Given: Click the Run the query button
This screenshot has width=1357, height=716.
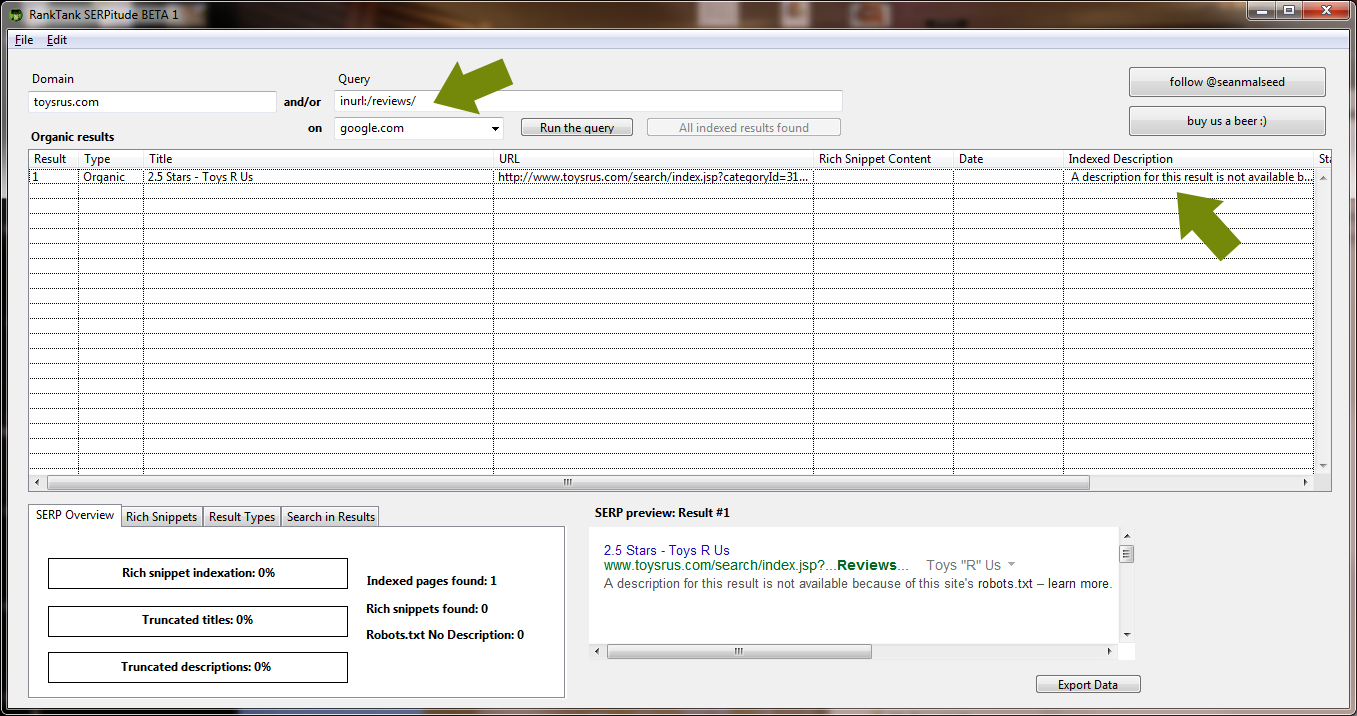Looking at the screenshot, I should pyautogui.click(x=577, y=128).
